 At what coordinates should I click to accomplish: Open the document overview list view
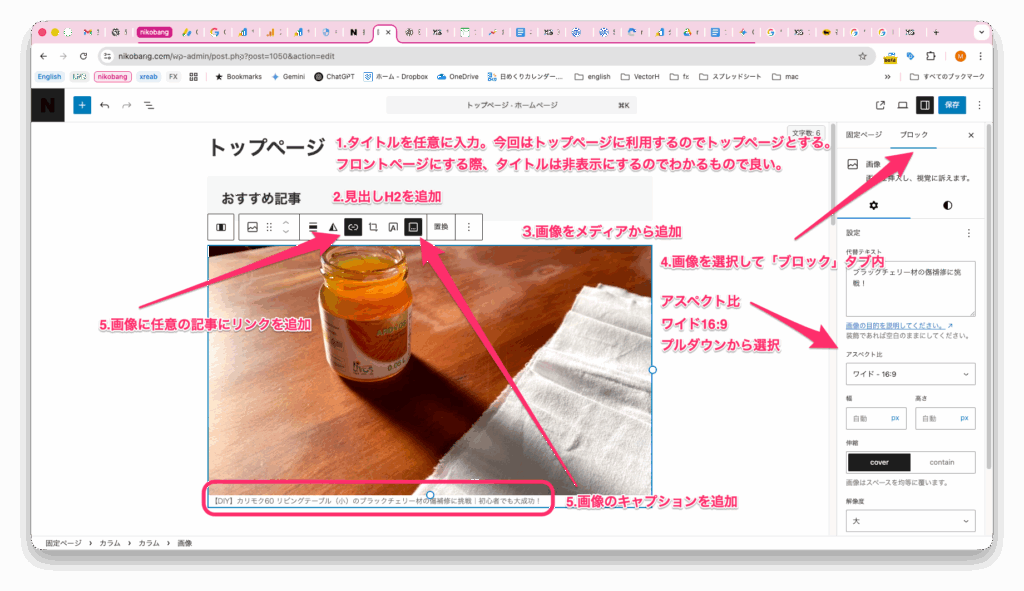coord(148,104)
